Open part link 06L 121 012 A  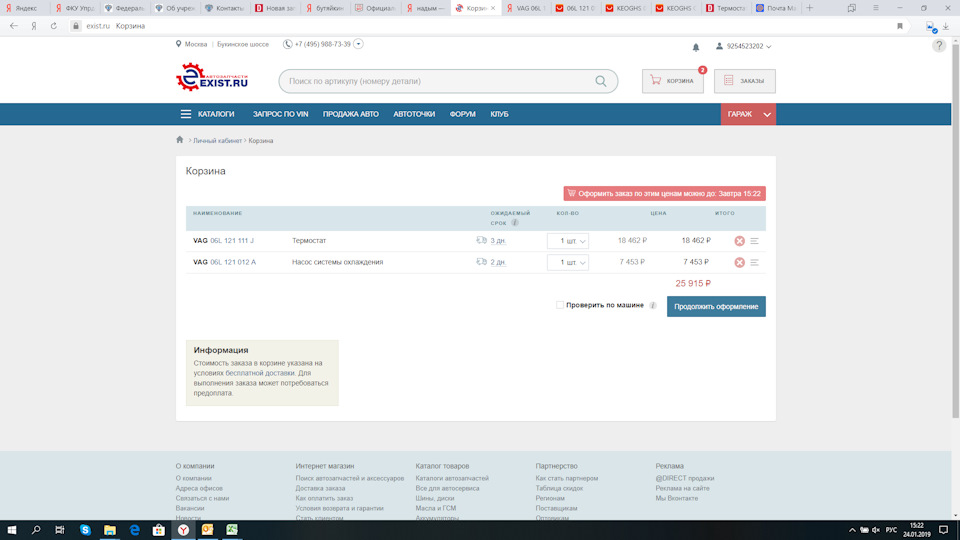[233, 262]
